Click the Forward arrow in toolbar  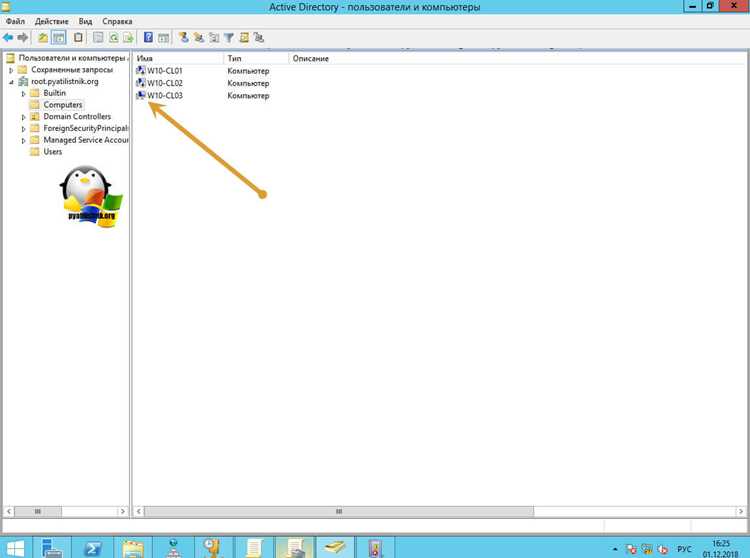(22, 38)
